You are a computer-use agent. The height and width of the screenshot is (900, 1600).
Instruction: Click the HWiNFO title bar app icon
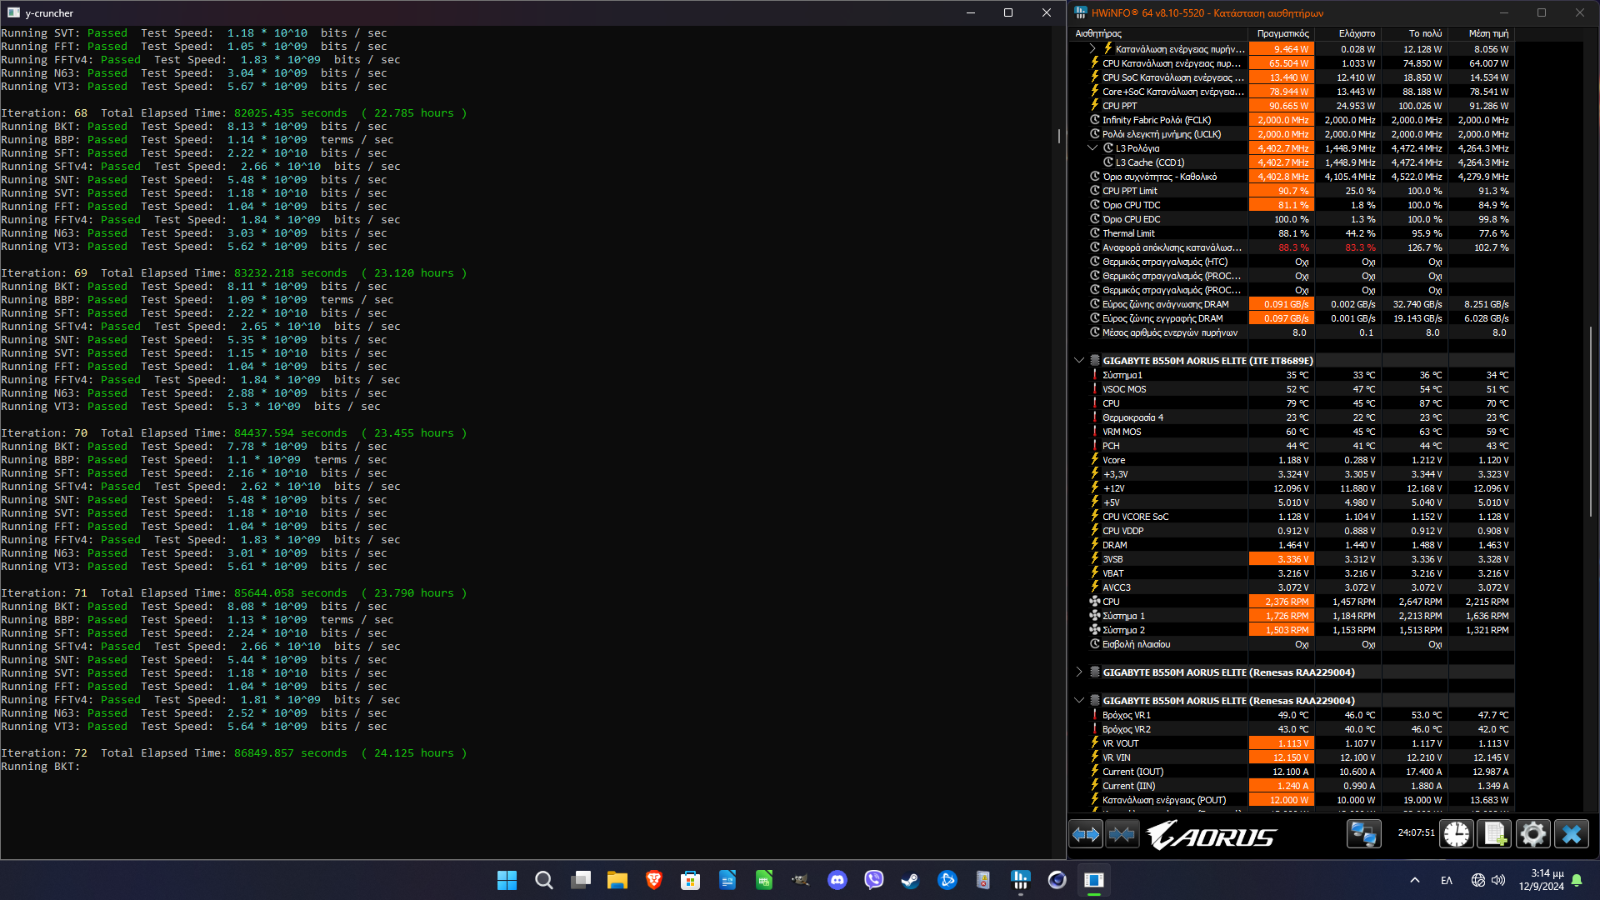[1080, 13]
